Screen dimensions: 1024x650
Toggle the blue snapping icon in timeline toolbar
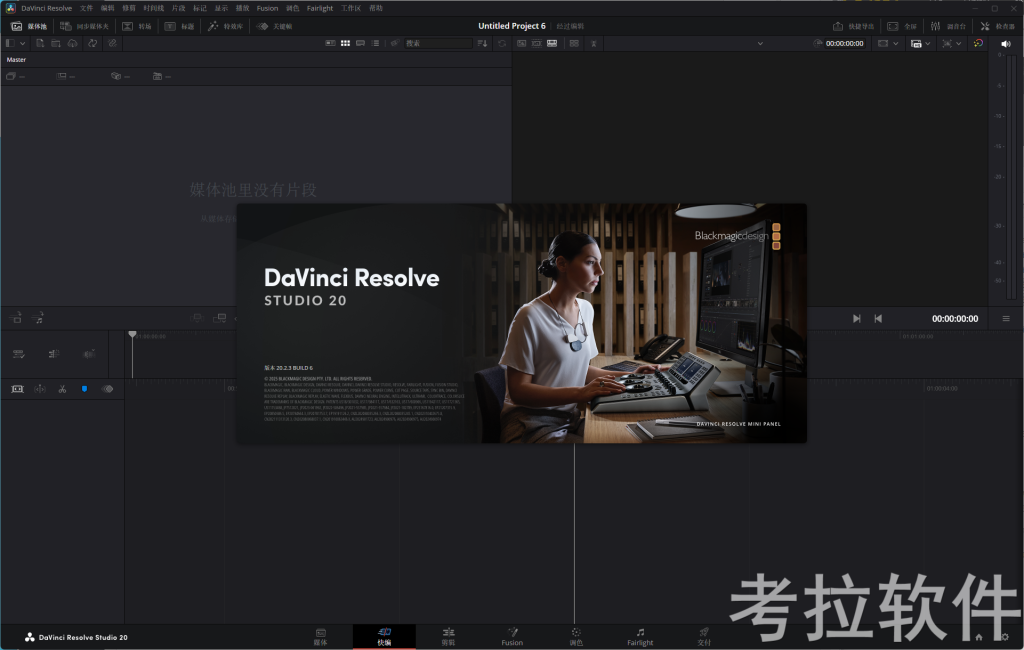[84, 388]
